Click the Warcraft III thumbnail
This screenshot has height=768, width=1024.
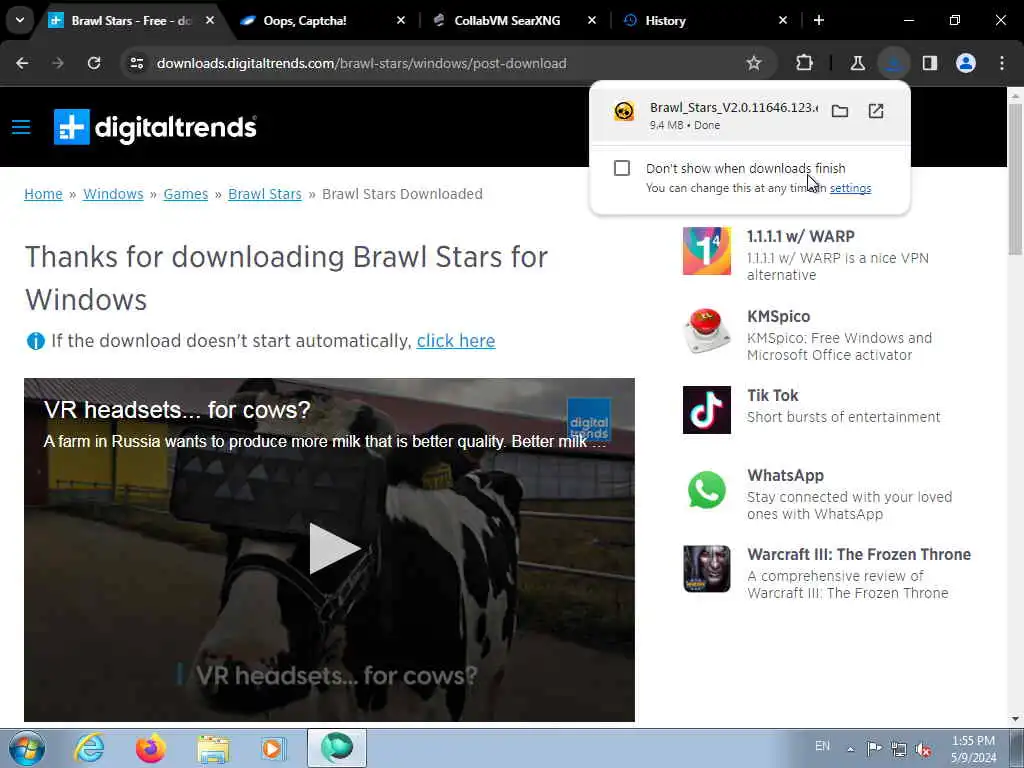point(707,569)
